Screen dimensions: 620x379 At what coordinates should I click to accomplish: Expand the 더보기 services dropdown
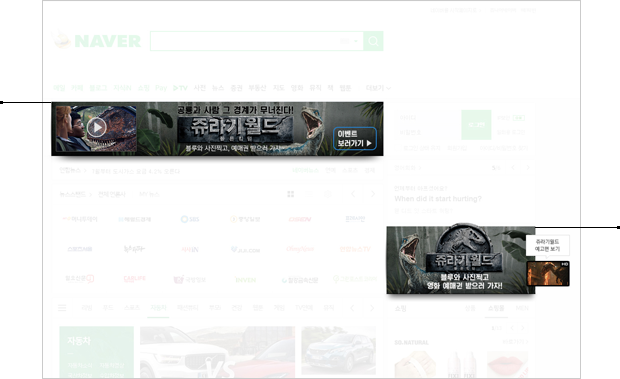pyautogui.click(x=378, y=88)
